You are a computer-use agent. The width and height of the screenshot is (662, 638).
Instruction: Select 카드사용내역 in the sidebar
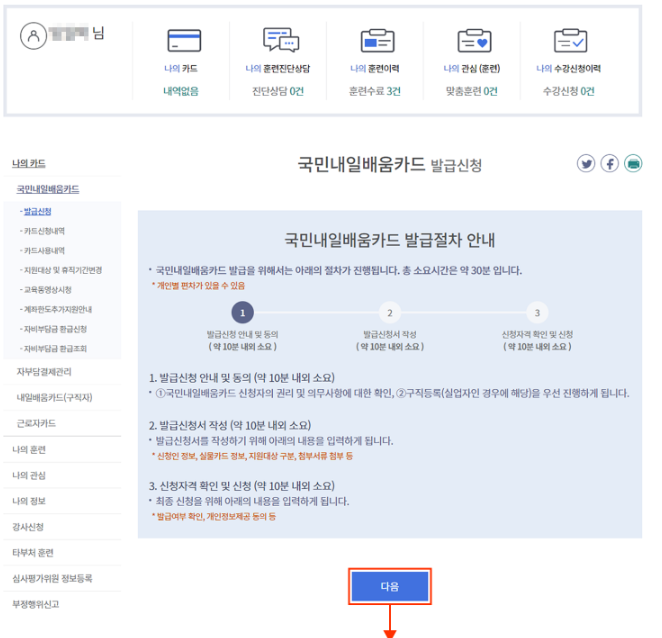[44, 250]
